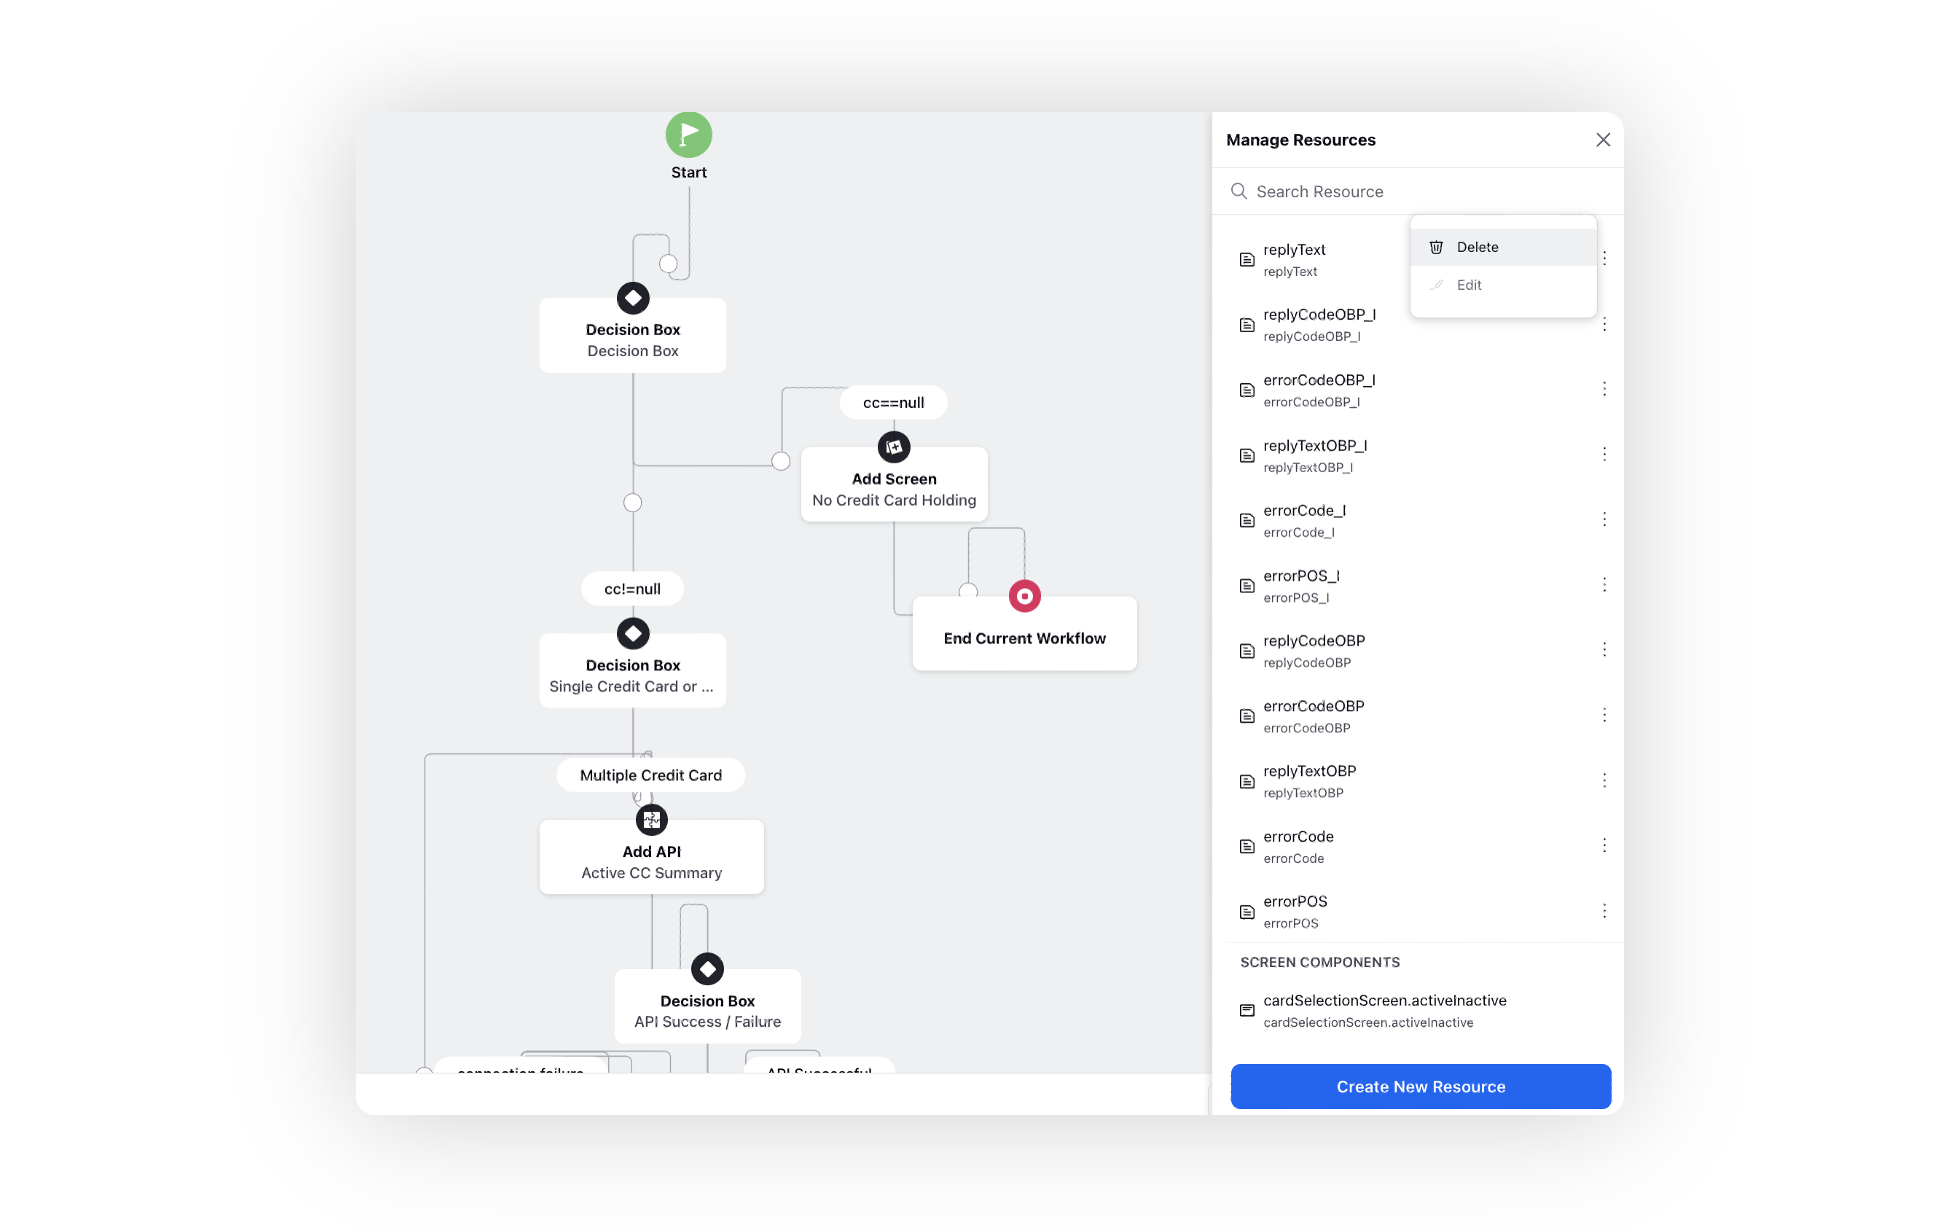Click the cc==null condition label on workflow
The image size is (1960, 1230).
tap(896, 402)
